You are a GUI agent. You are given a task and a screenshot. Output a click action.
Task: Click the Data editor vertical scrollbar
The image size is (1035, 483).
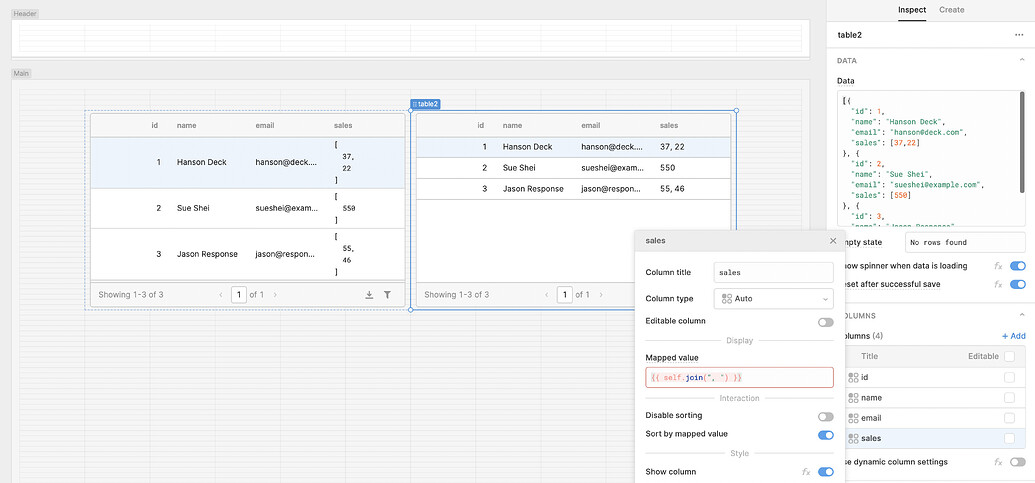point(1022,143)
